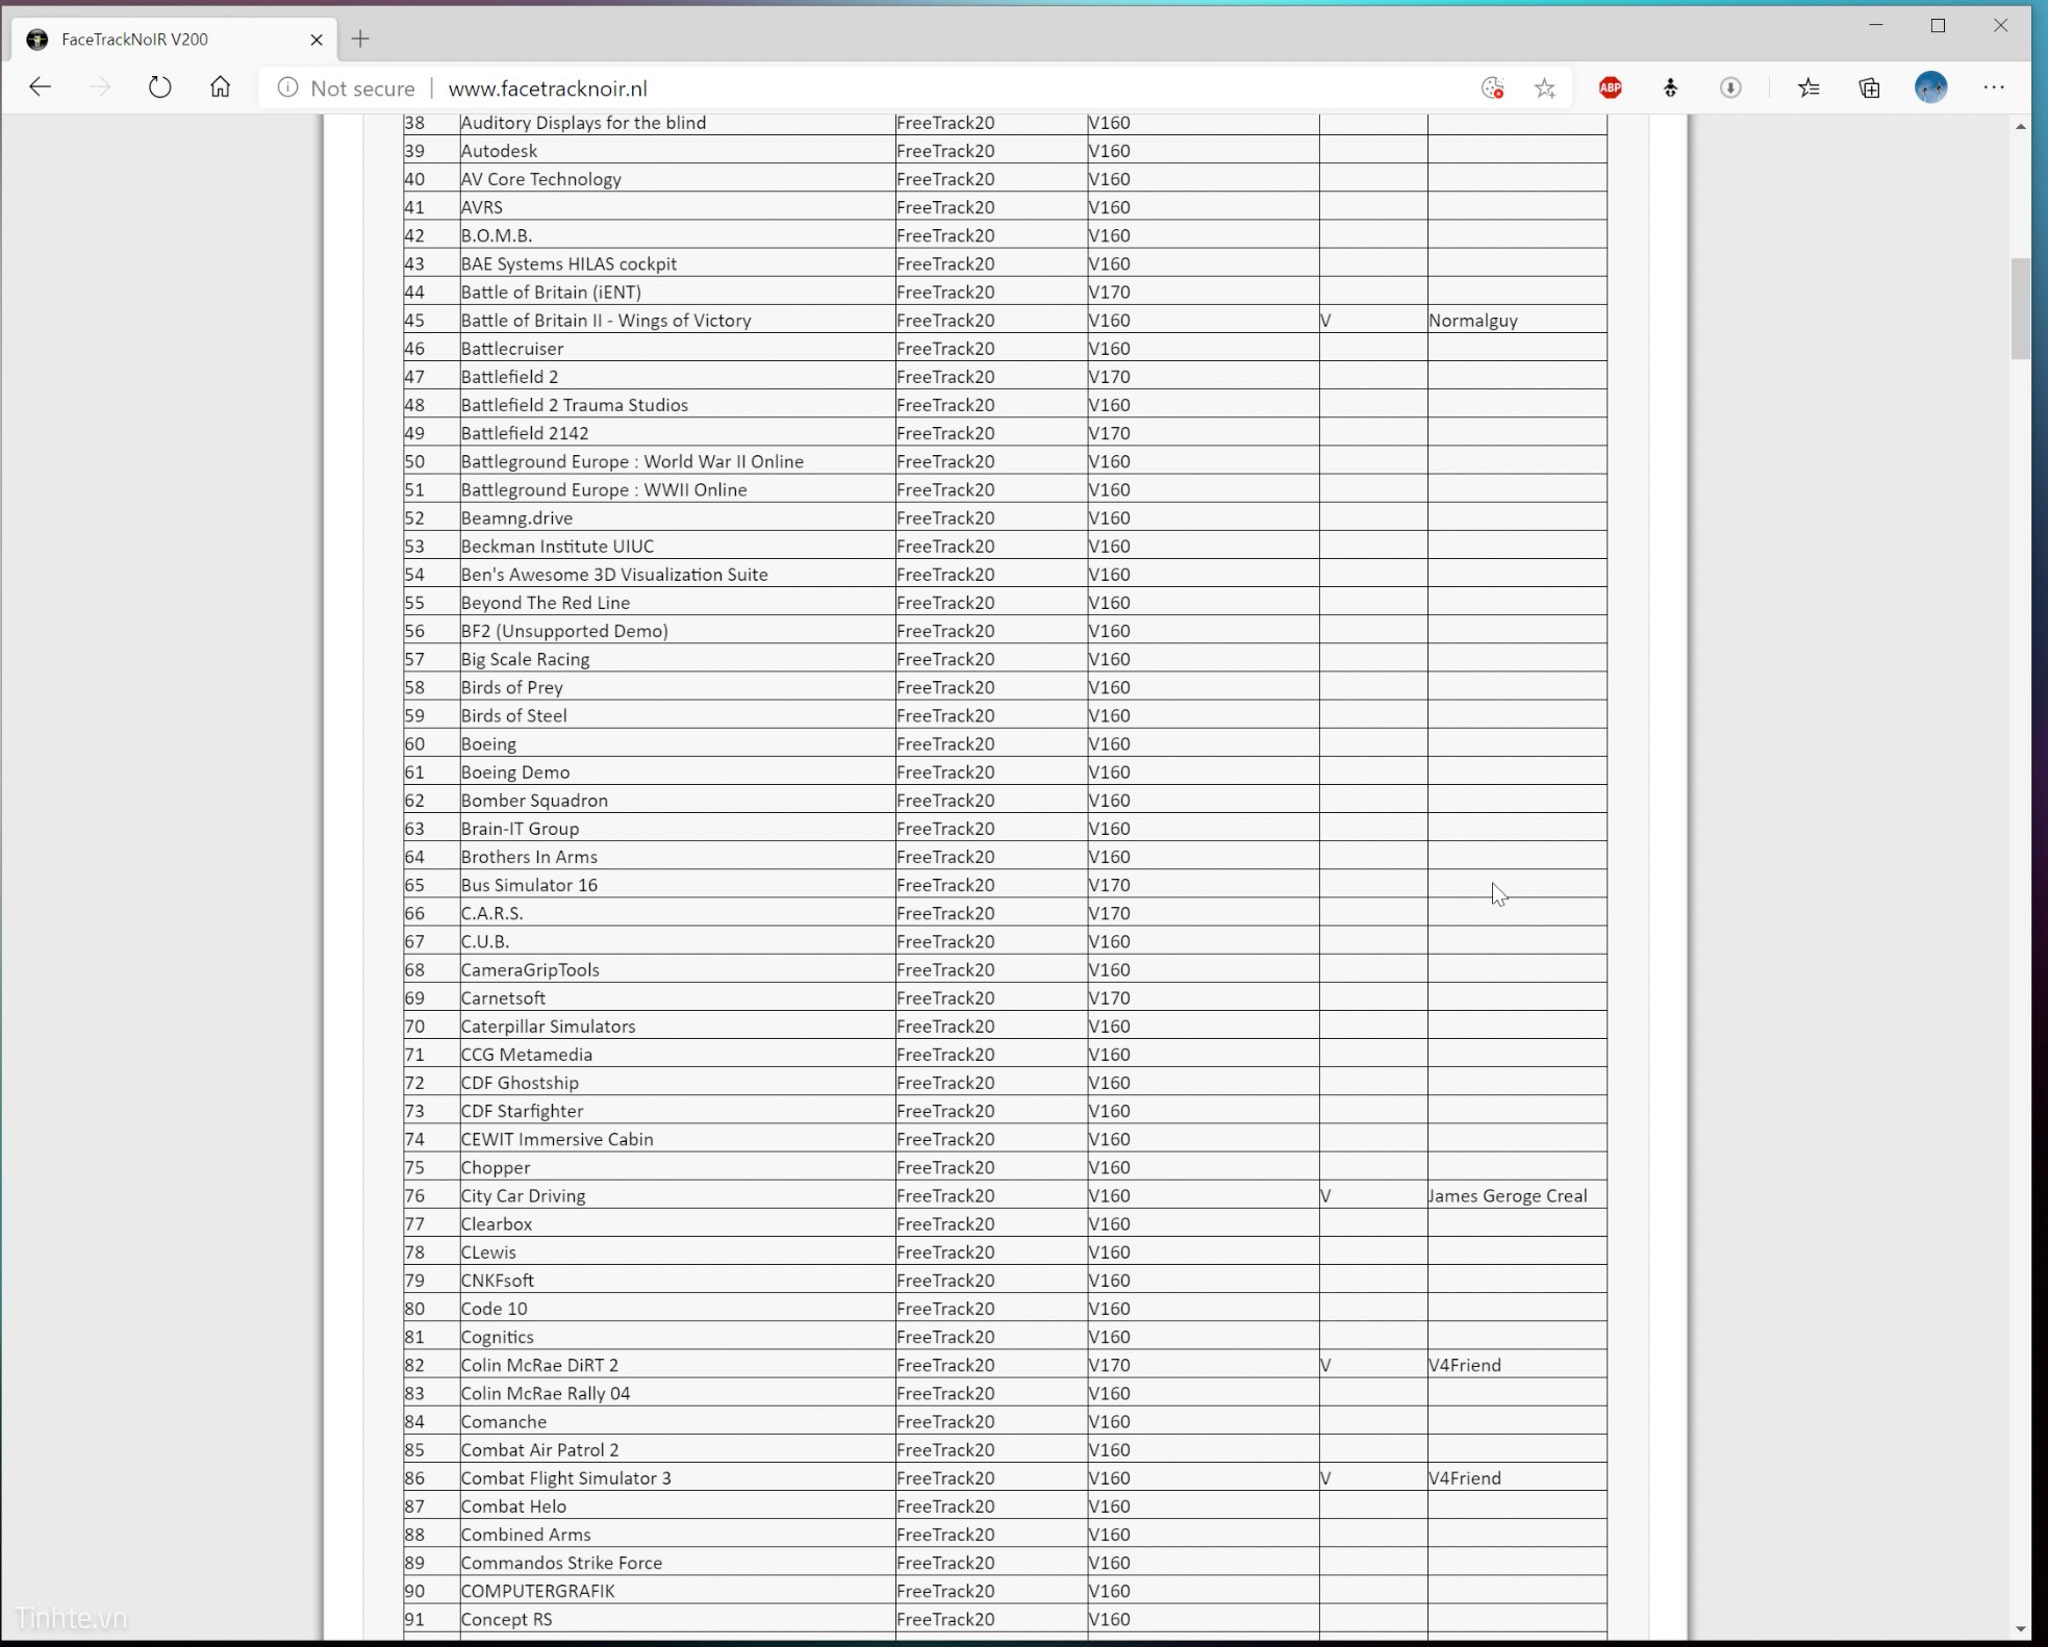Select 'City Car Driving' row text
The height and width of the screenshot is (1647, 2048).
pos(523,1196)
